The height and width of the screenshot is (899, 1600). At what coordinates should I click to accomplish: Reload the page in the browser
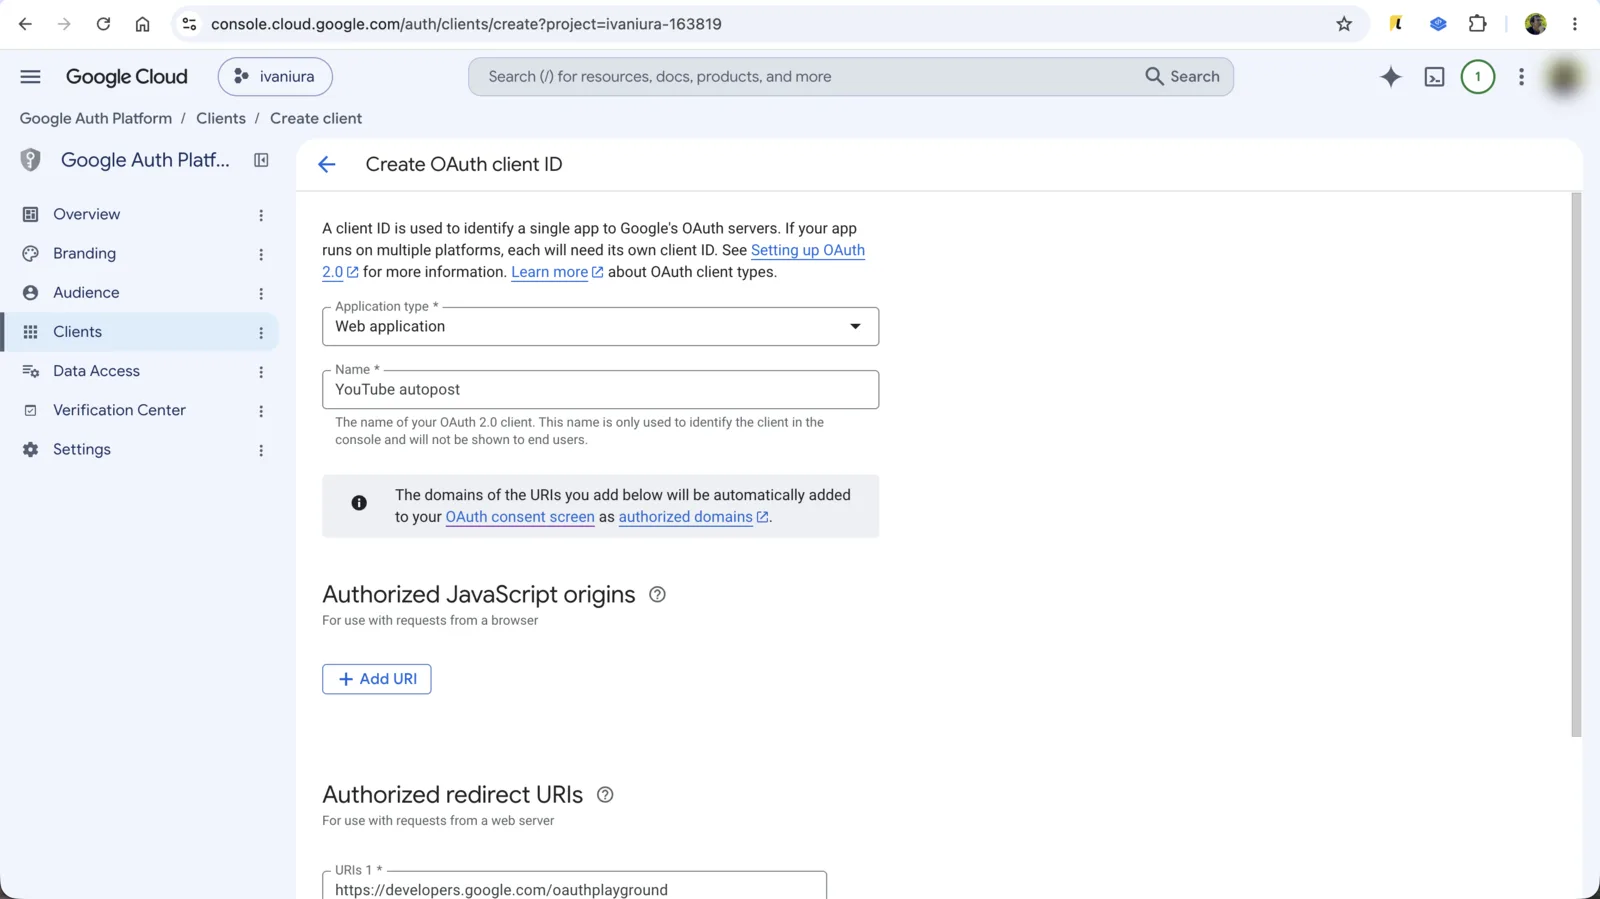103,24
